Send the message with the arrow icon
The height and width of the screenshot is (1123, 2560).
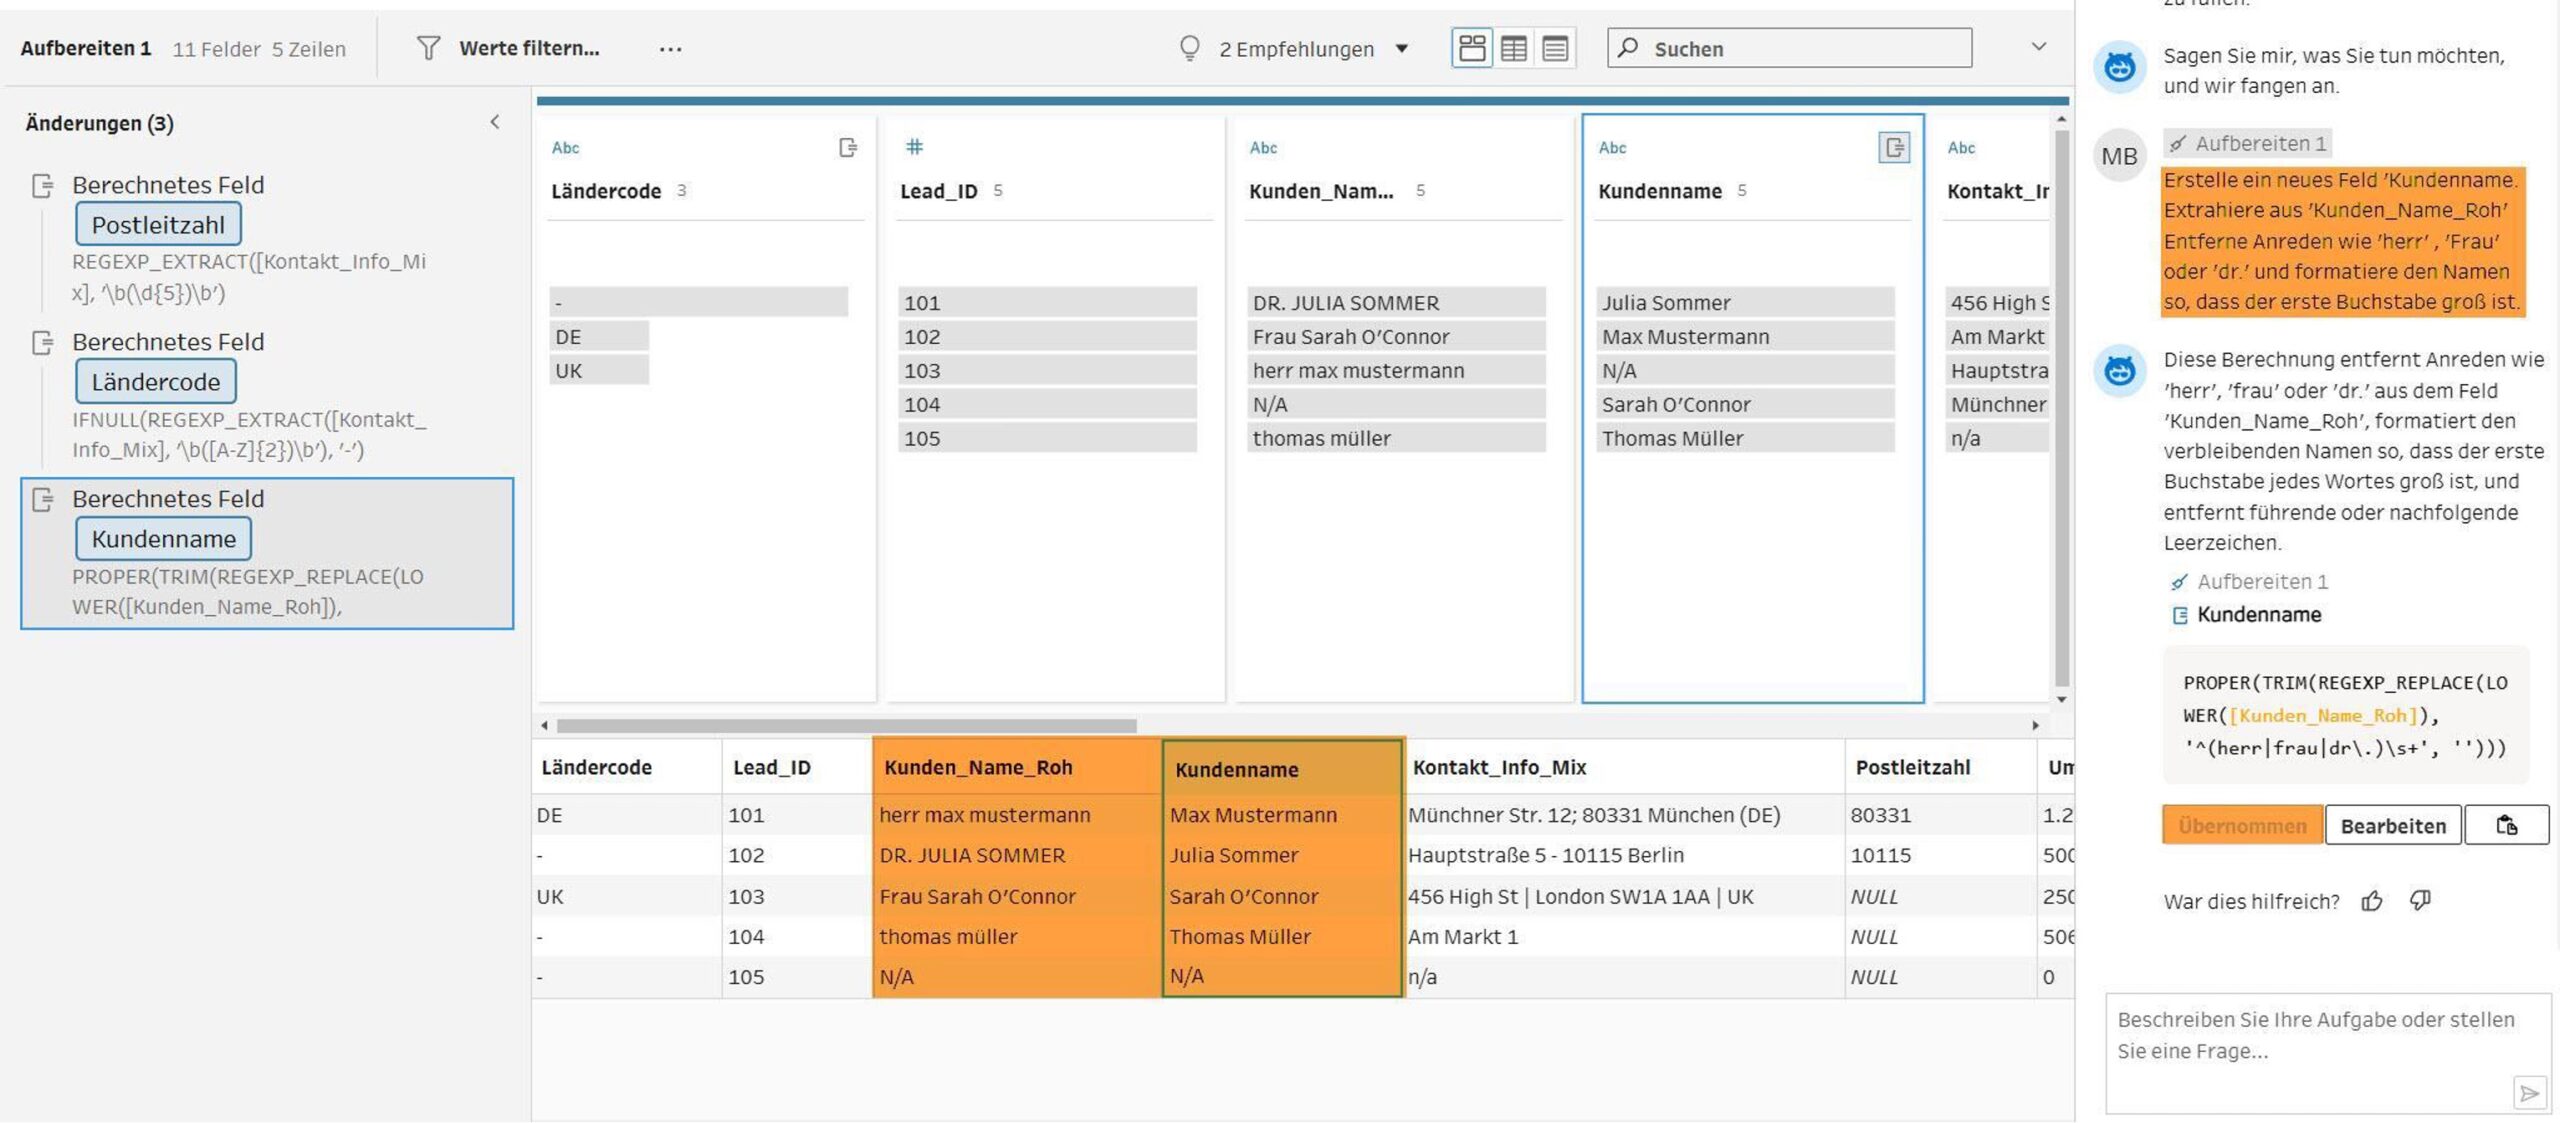(x=2529, y=1093)
